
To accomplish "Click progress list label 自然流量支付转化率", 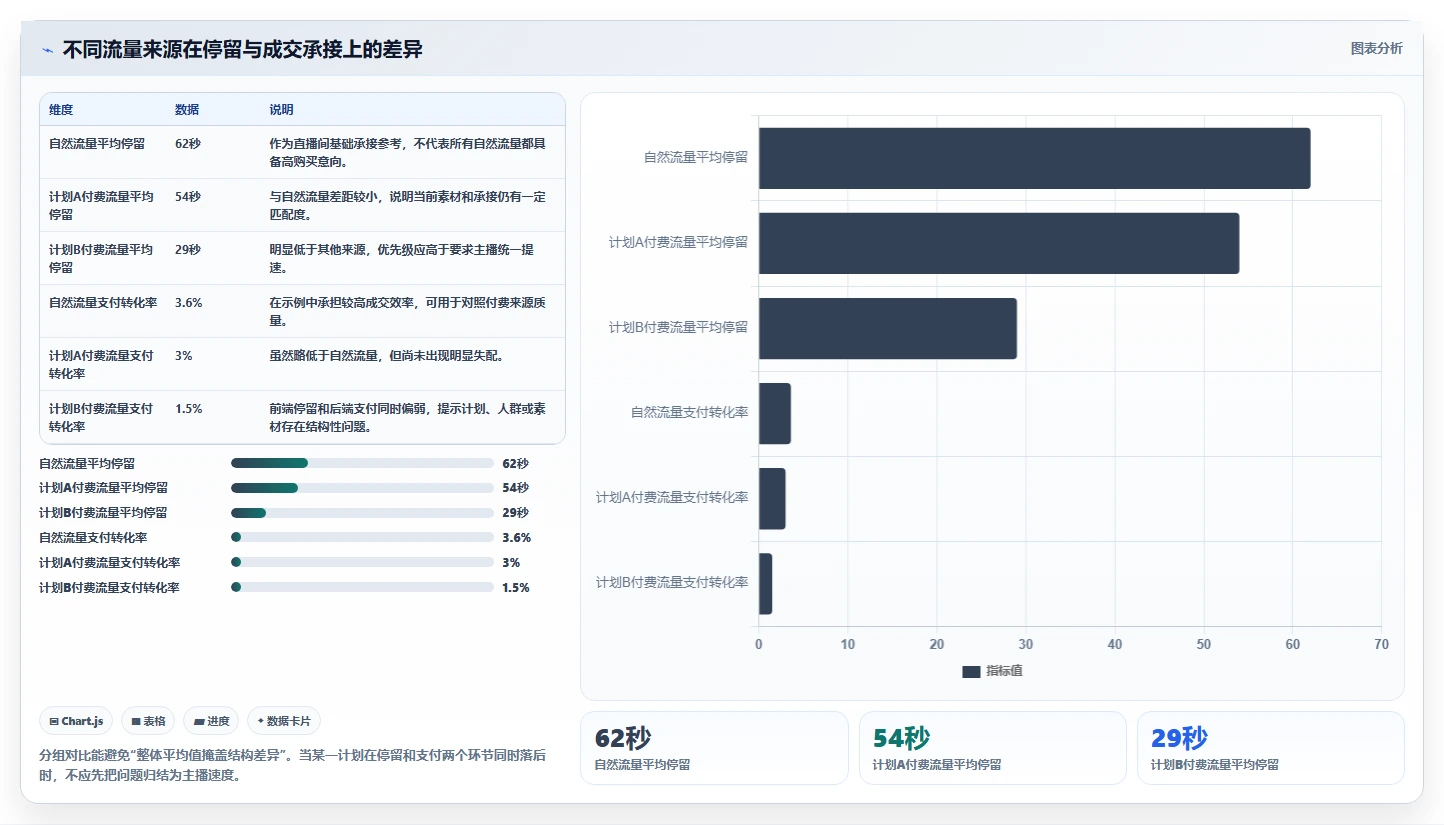I will 93,538.
